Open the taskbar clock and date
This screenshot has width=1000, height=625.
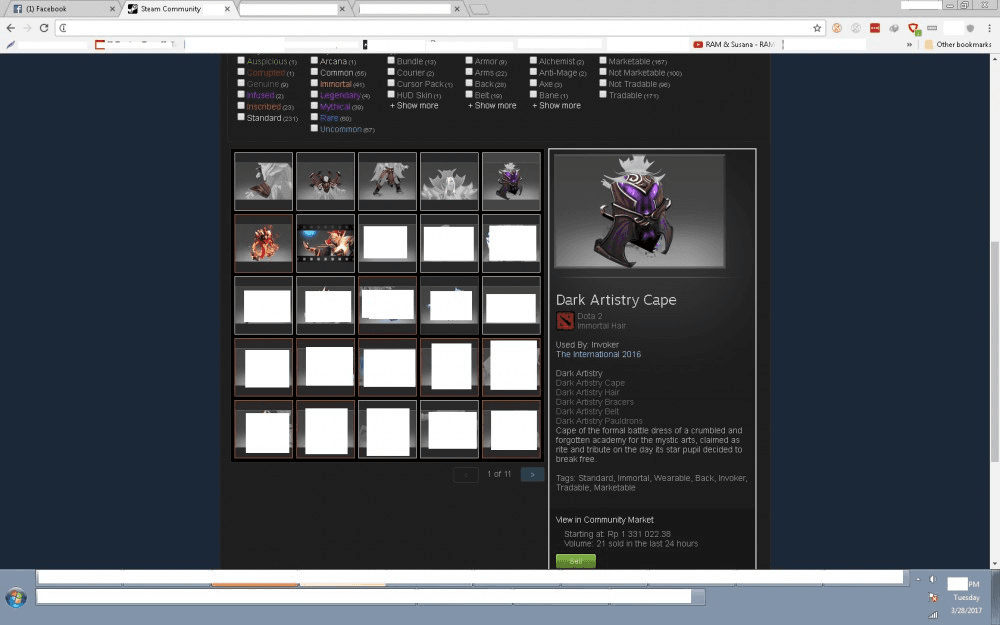point(967,597)
